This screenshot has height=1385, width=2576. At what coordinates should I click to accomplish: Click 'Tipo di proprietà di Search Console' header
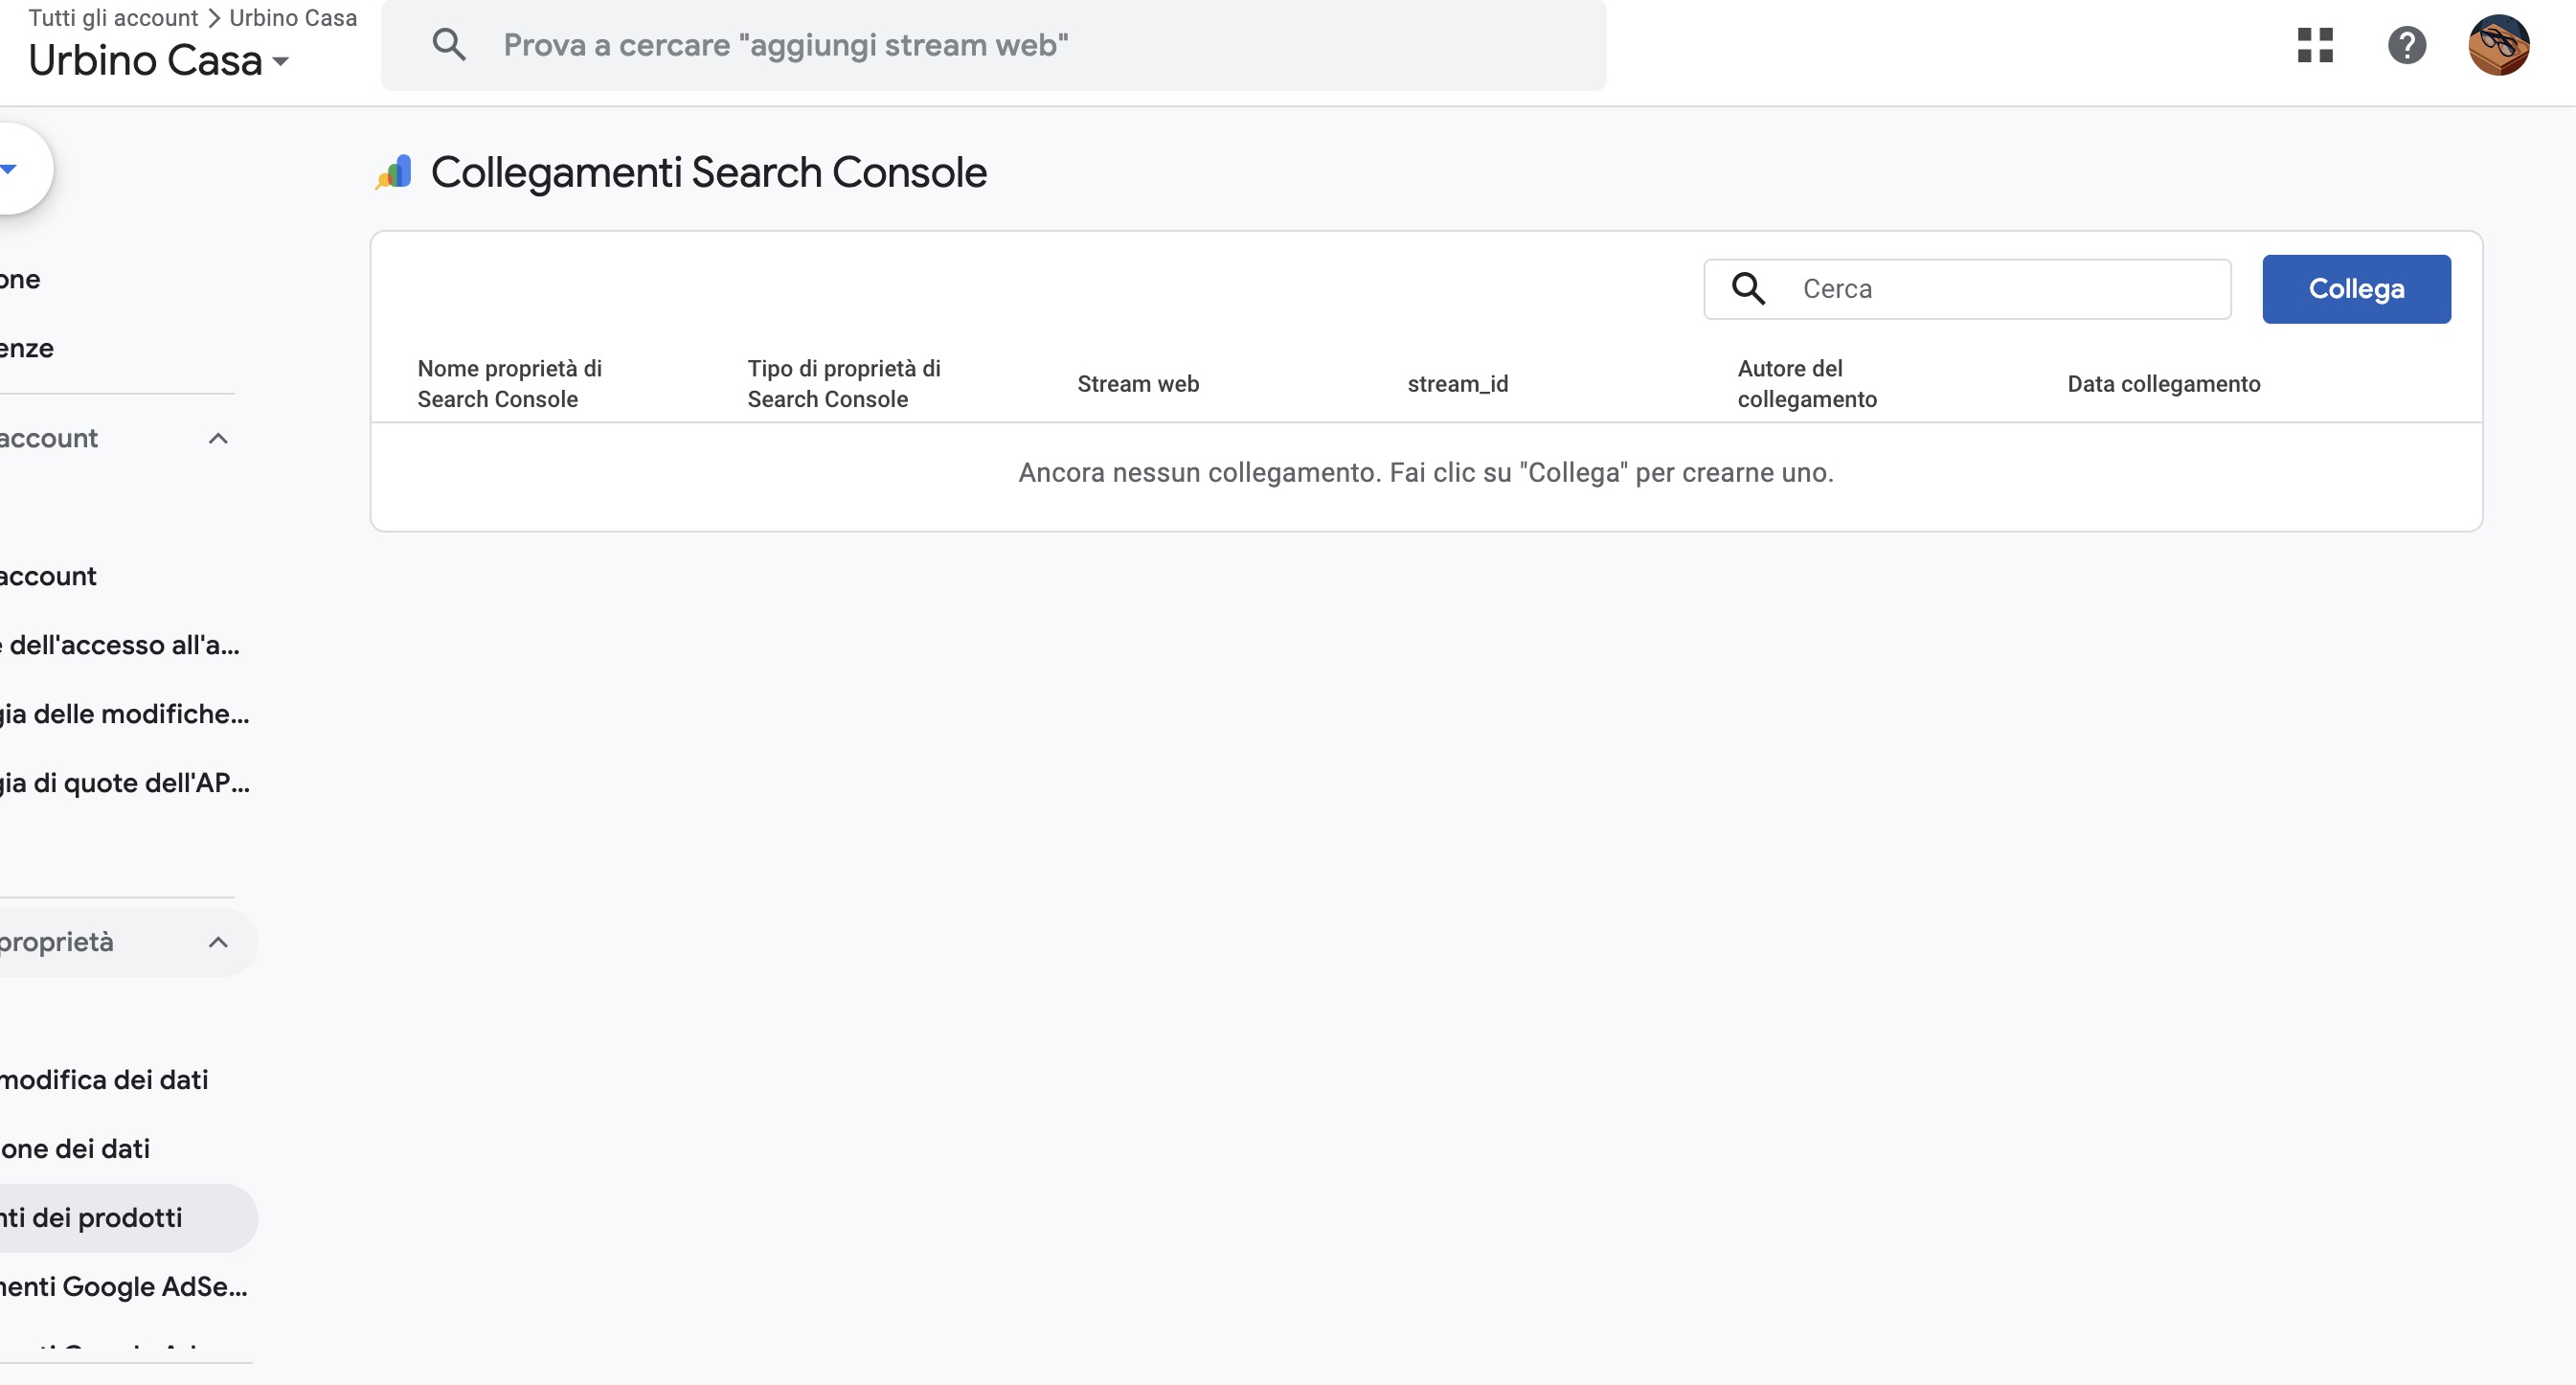click(x=844, y=384)
